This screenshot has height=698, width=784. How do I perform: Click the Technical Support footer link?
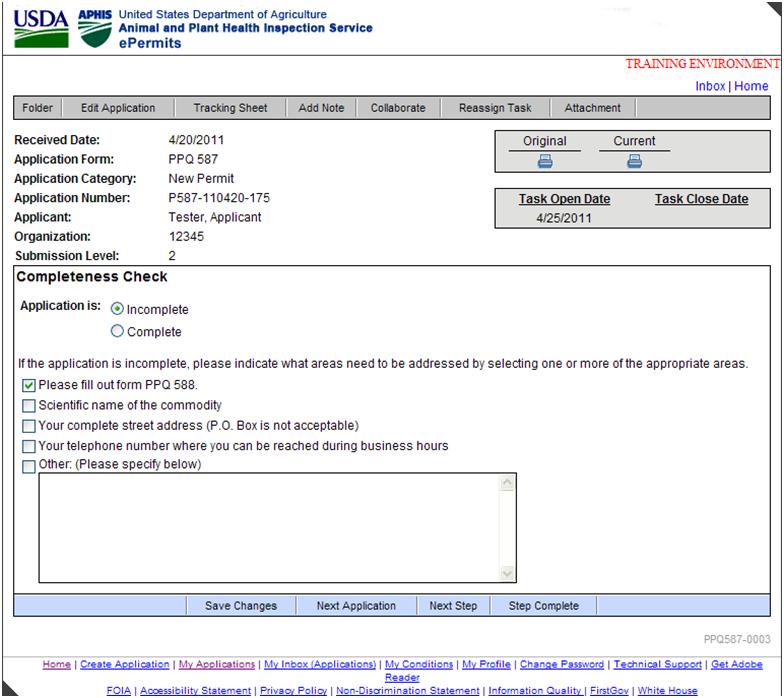657,664
